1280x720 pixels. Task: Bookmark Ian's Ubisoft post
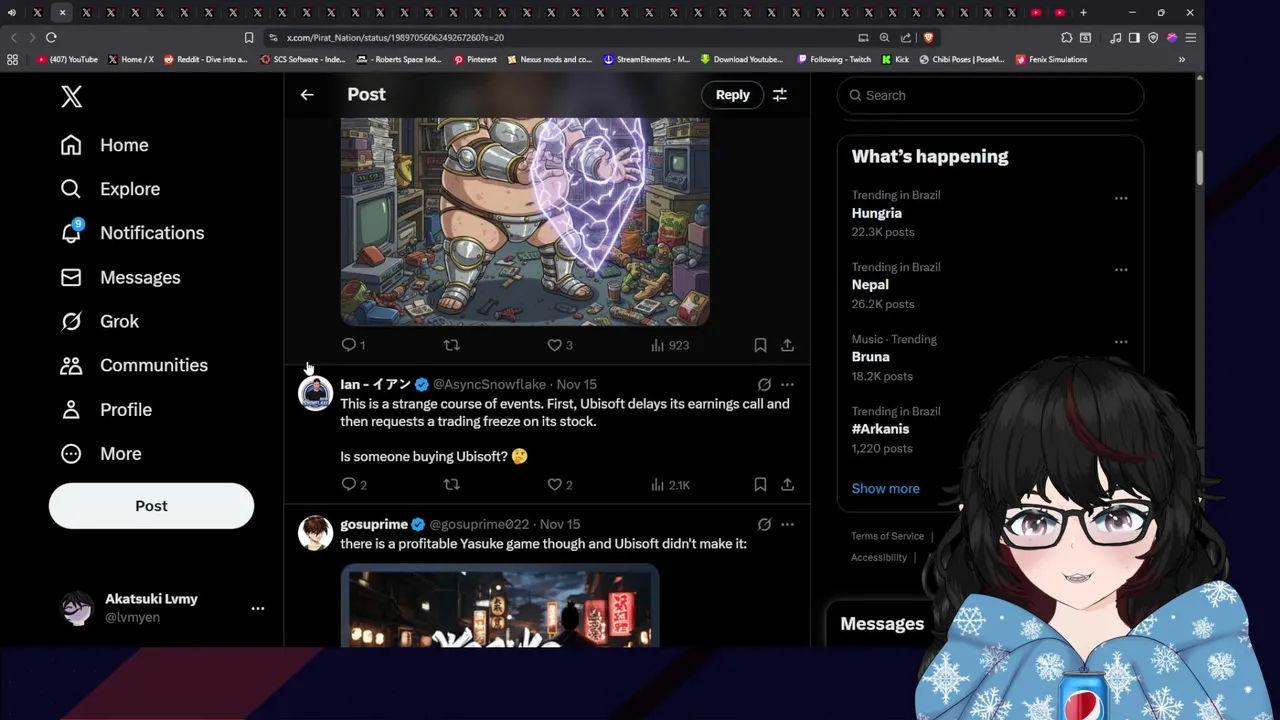[760, 485]
